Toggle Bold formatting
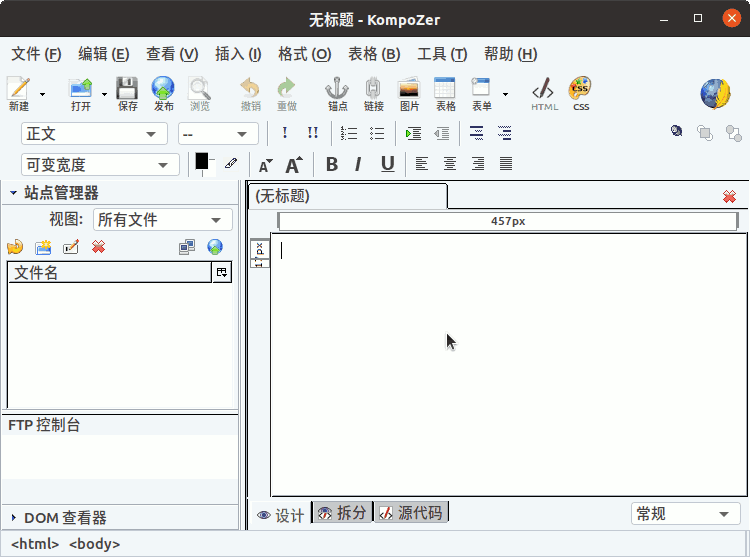This screenshot has height=557, width=750. tap(332, 164)
